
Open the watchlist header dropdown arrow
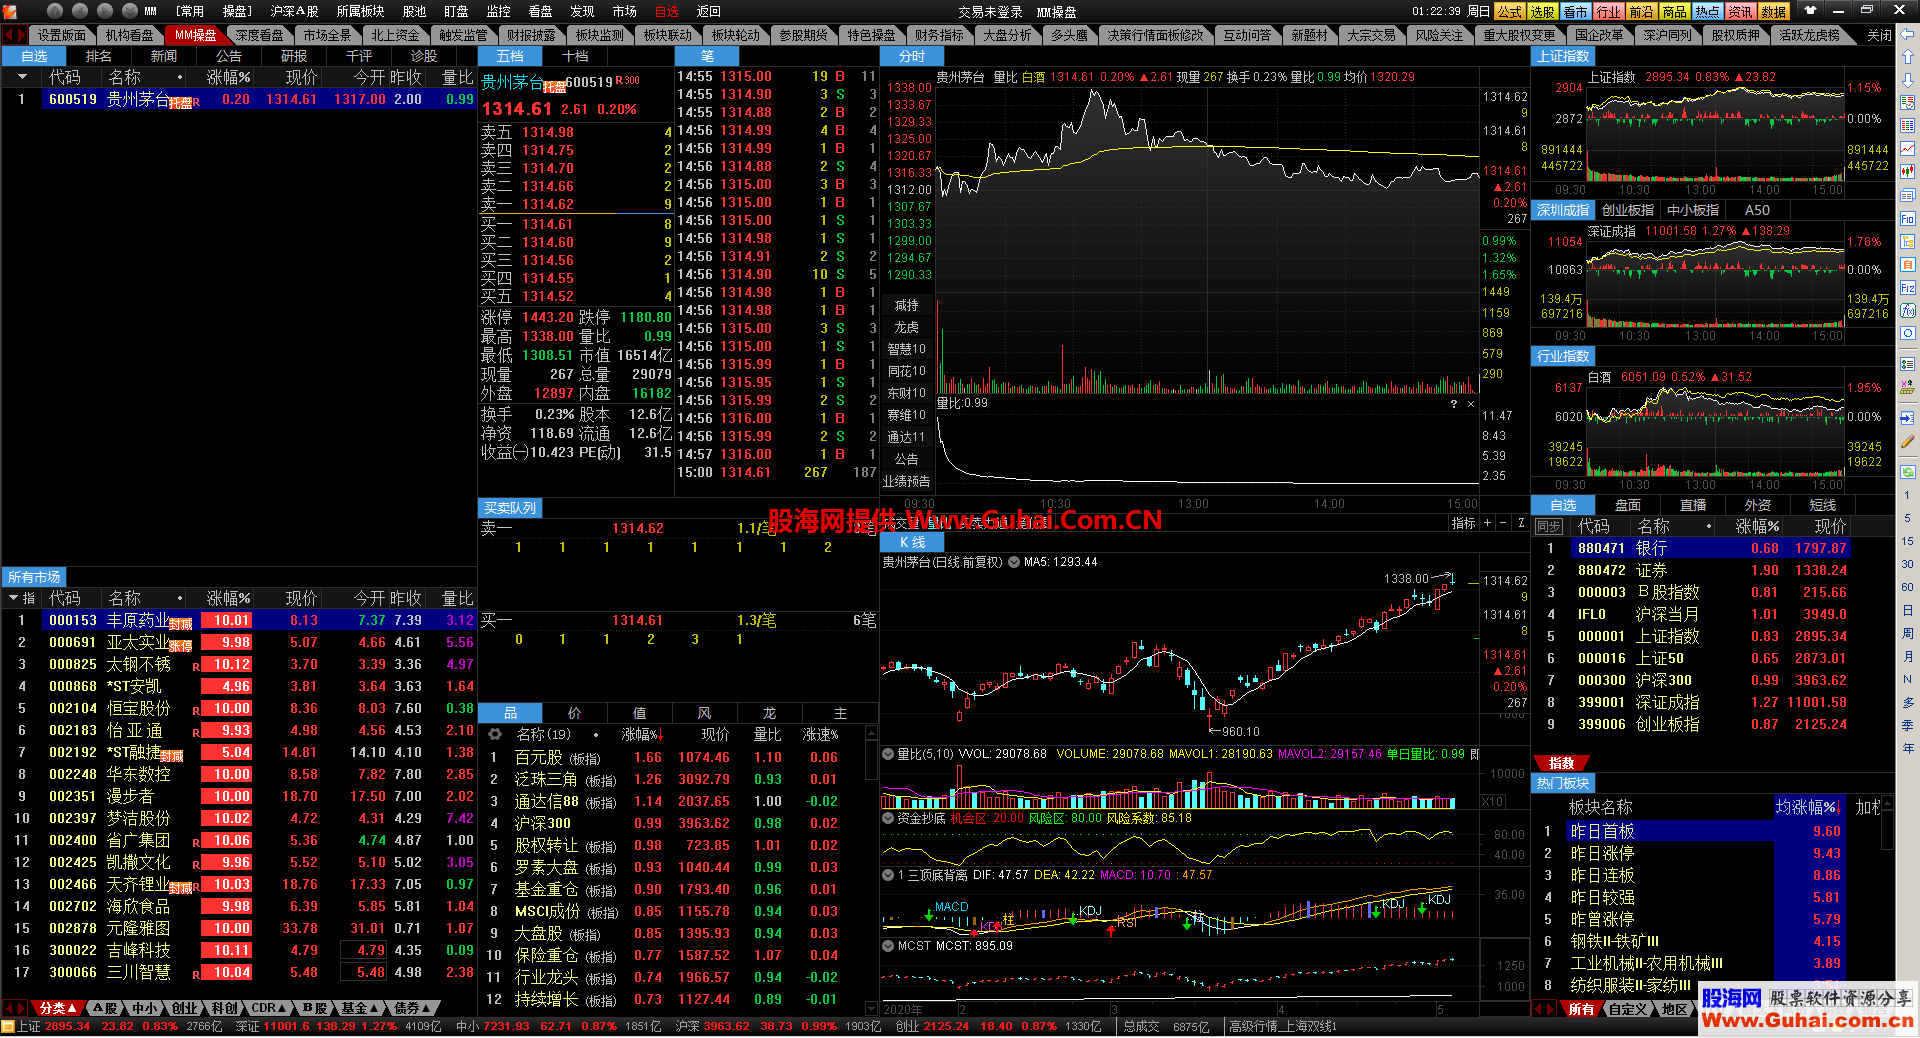22,77
